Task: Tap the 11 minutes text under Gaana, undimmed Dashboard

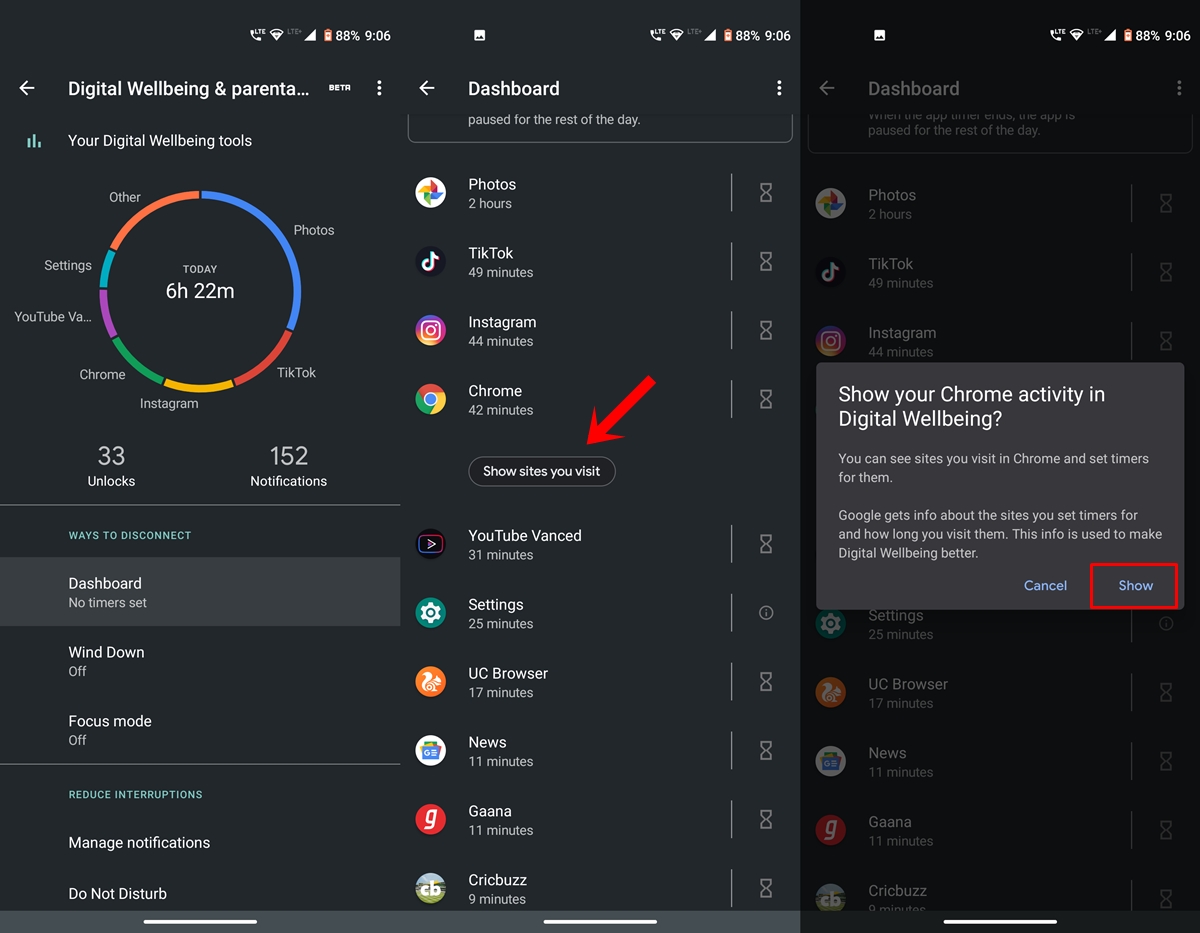Action: click(501, 831)
